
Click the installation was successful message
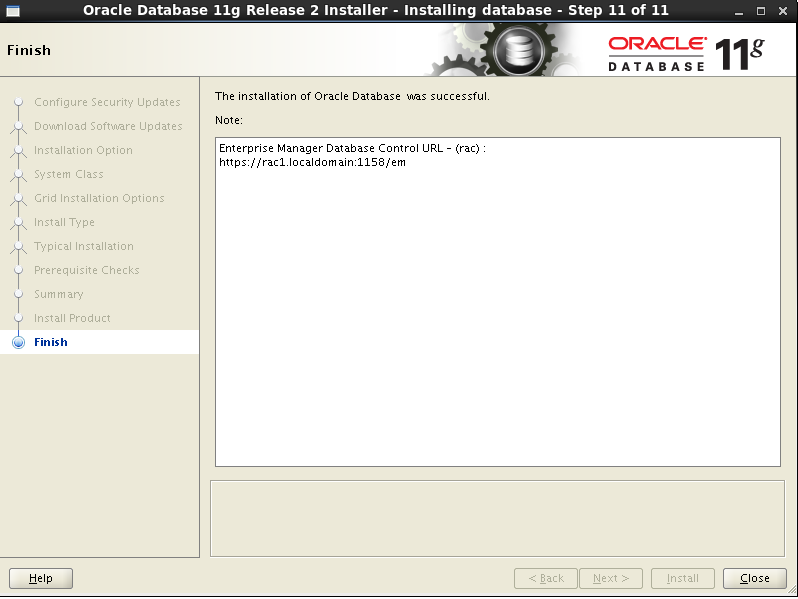(352, 96)
